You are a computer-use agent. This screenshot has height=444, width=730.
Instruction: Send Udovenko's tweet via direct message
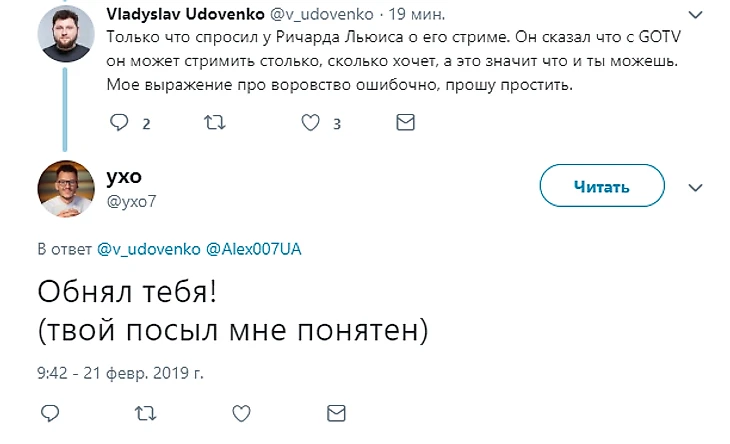405,123
